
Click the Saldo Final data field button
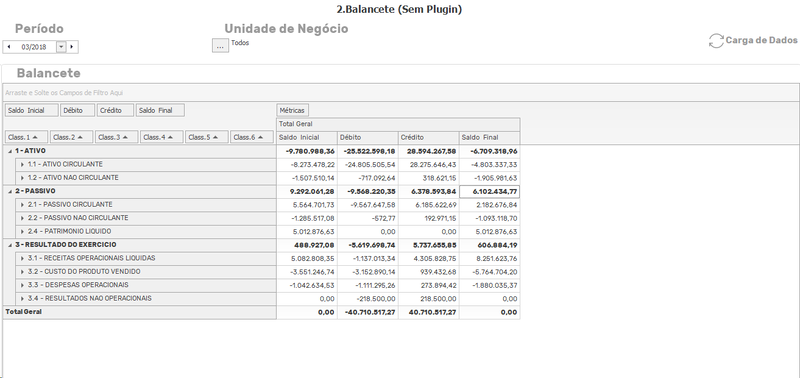point(160,110)
